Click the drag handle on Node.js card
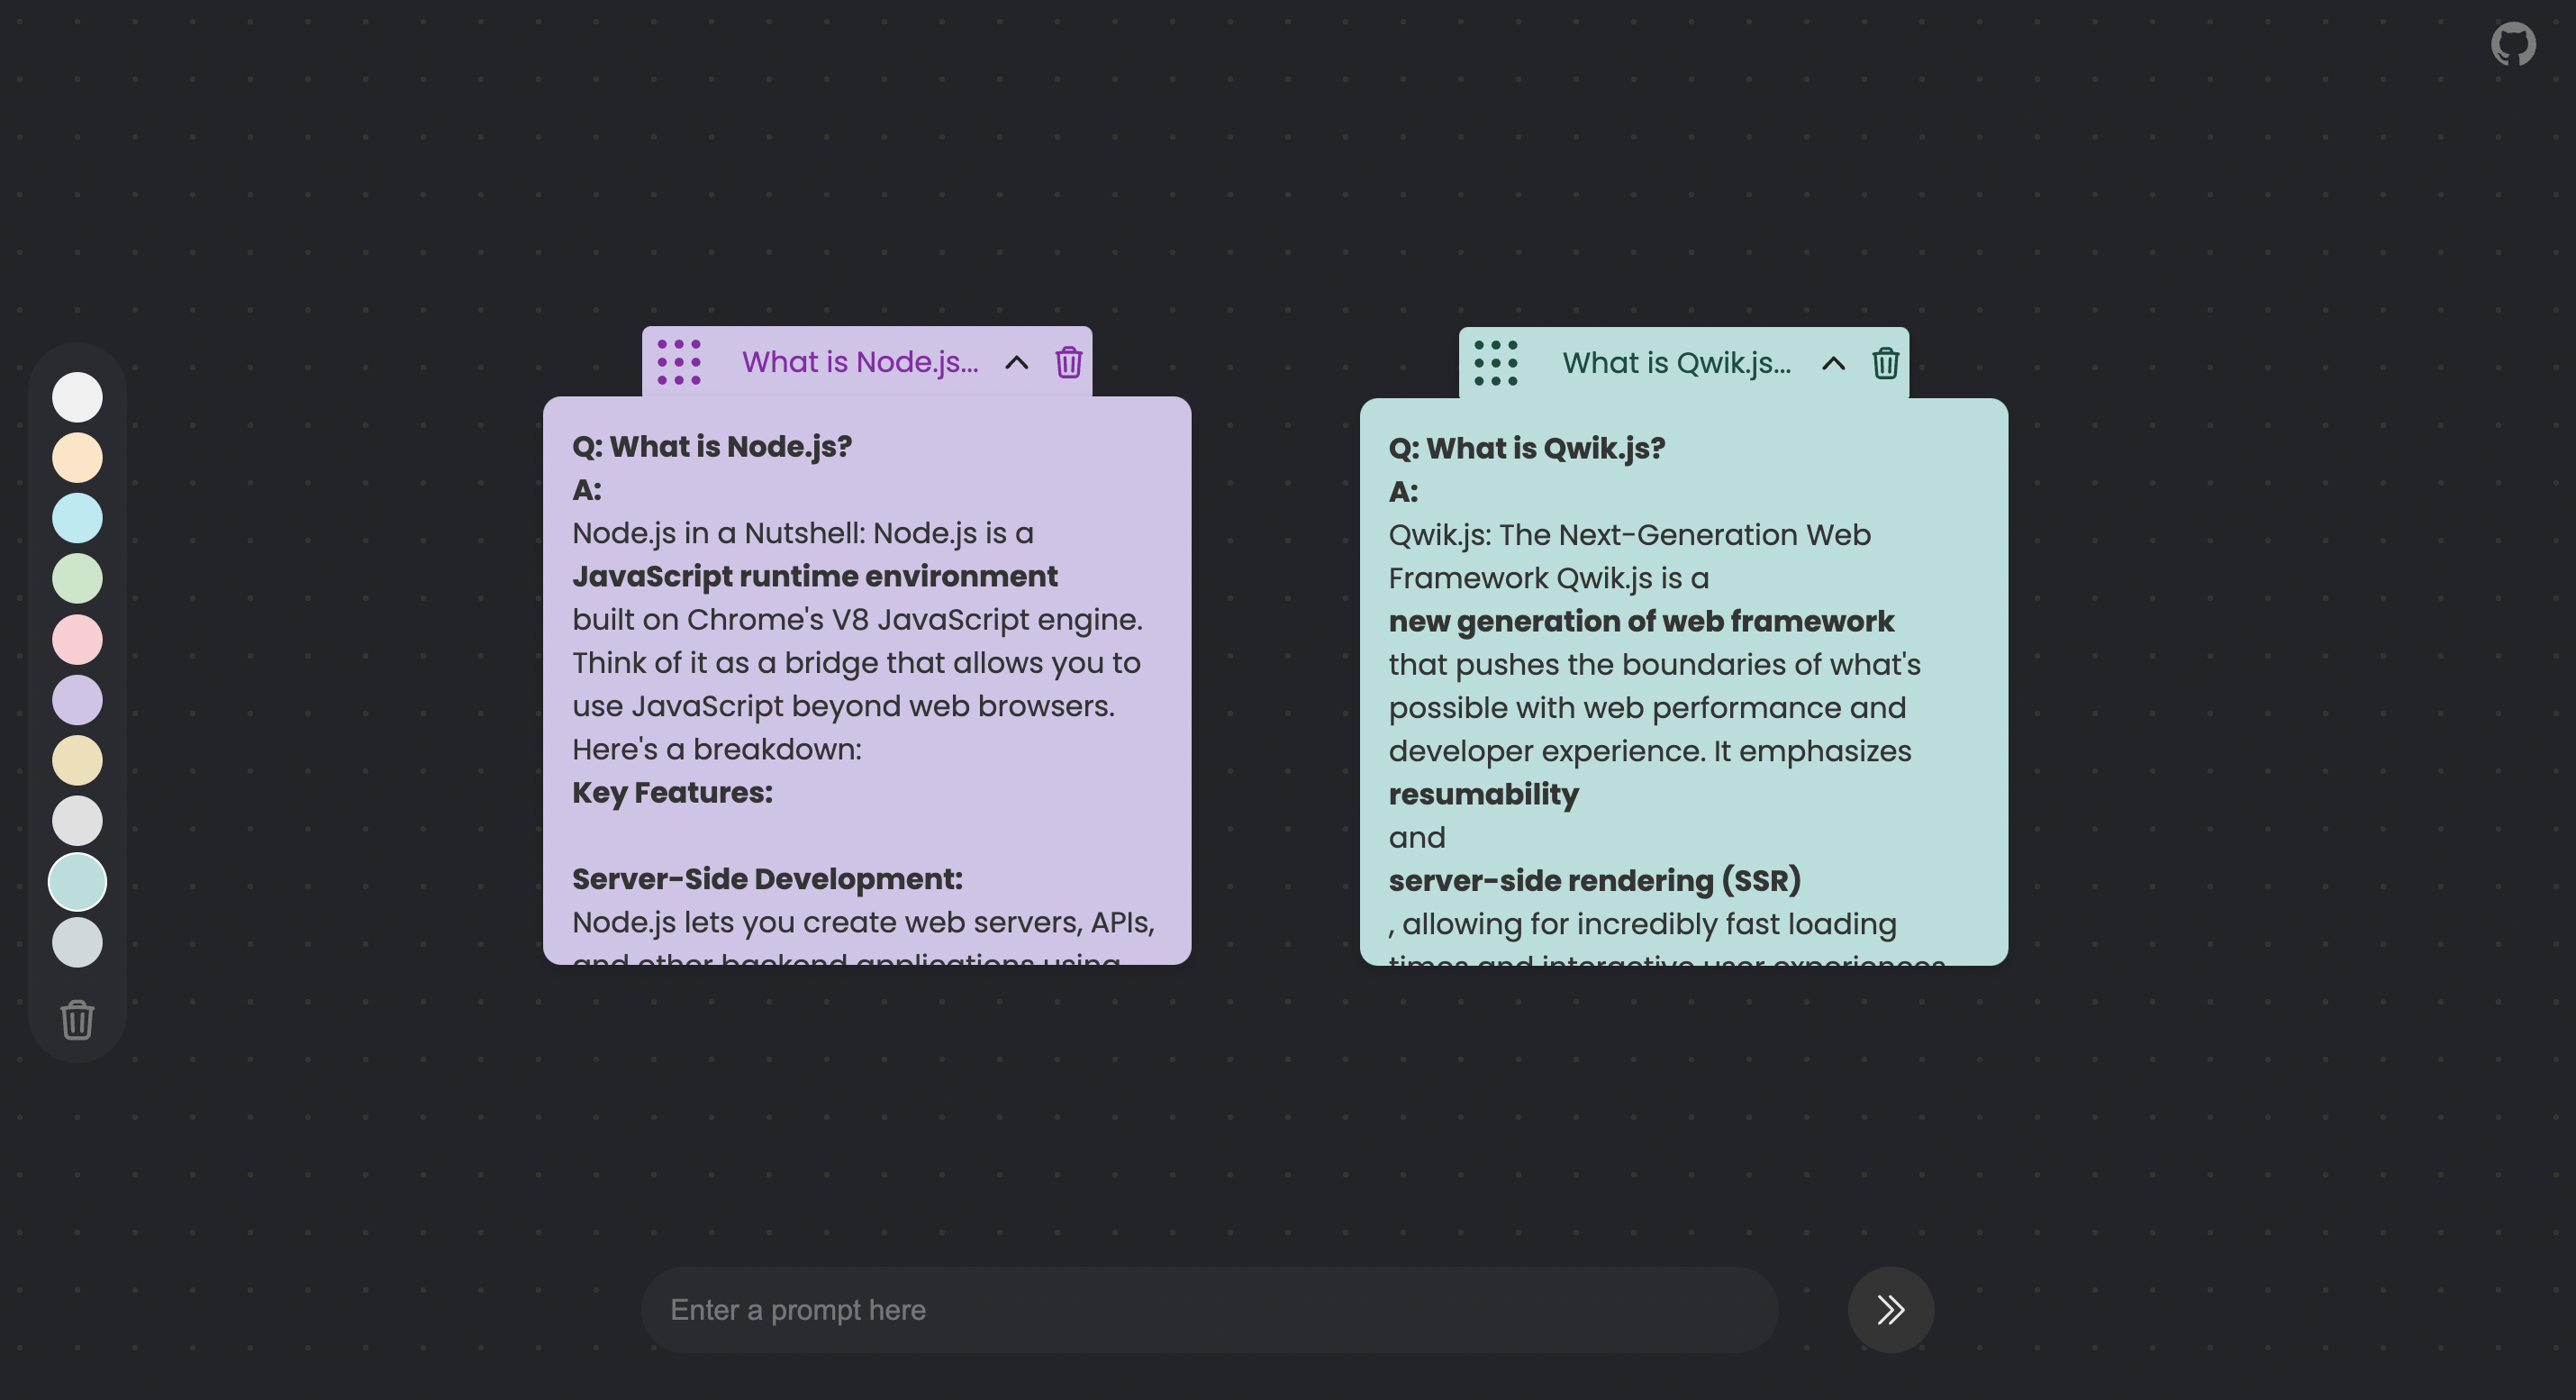 [x=679, y=362]
